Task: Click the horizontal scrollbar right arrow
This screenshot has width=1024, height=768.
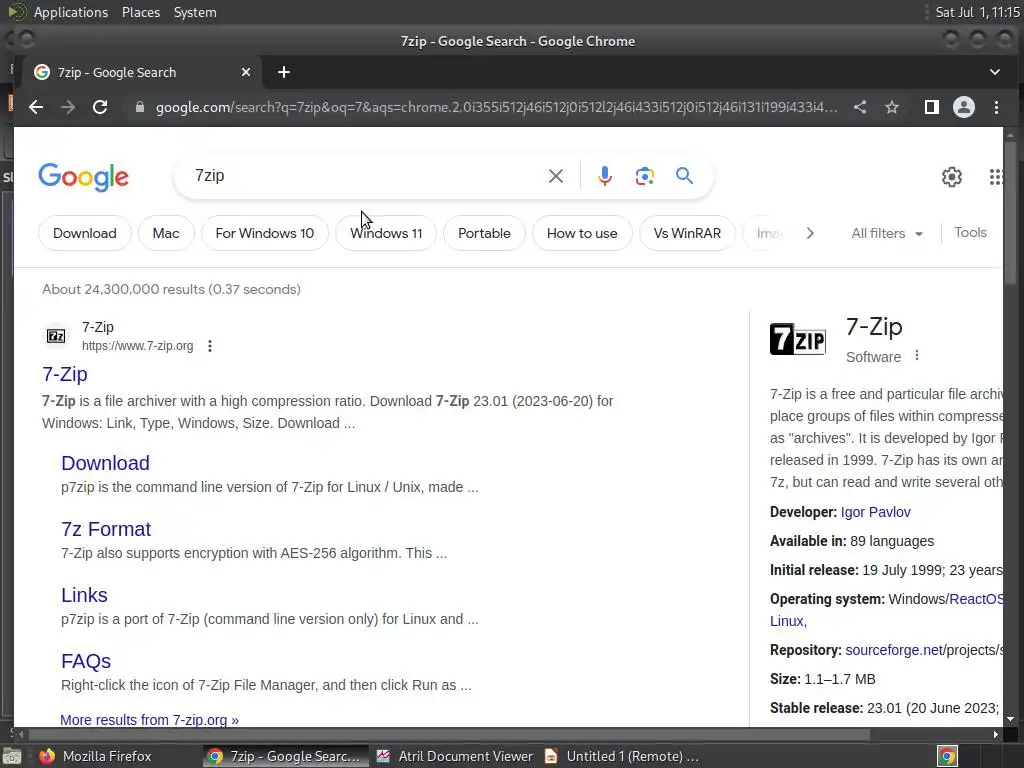Action: pos(995,734)
